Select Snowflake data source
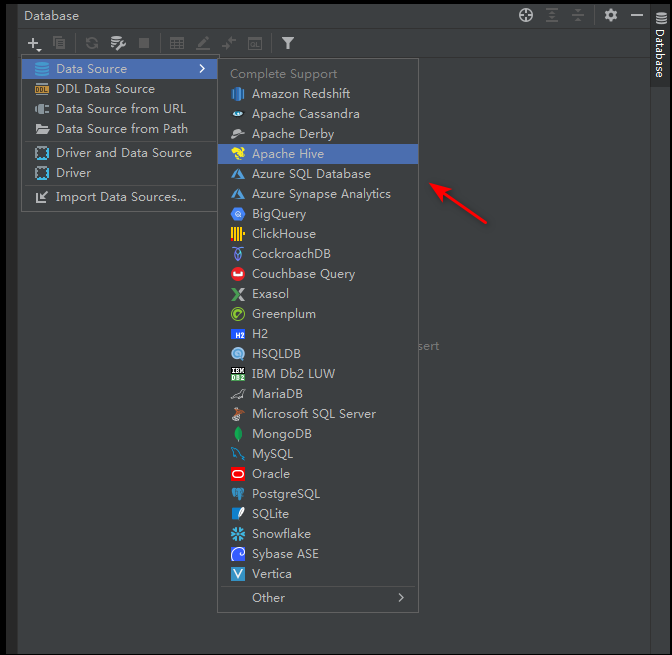This screenshot has width=672, height=655. point(318,534)
